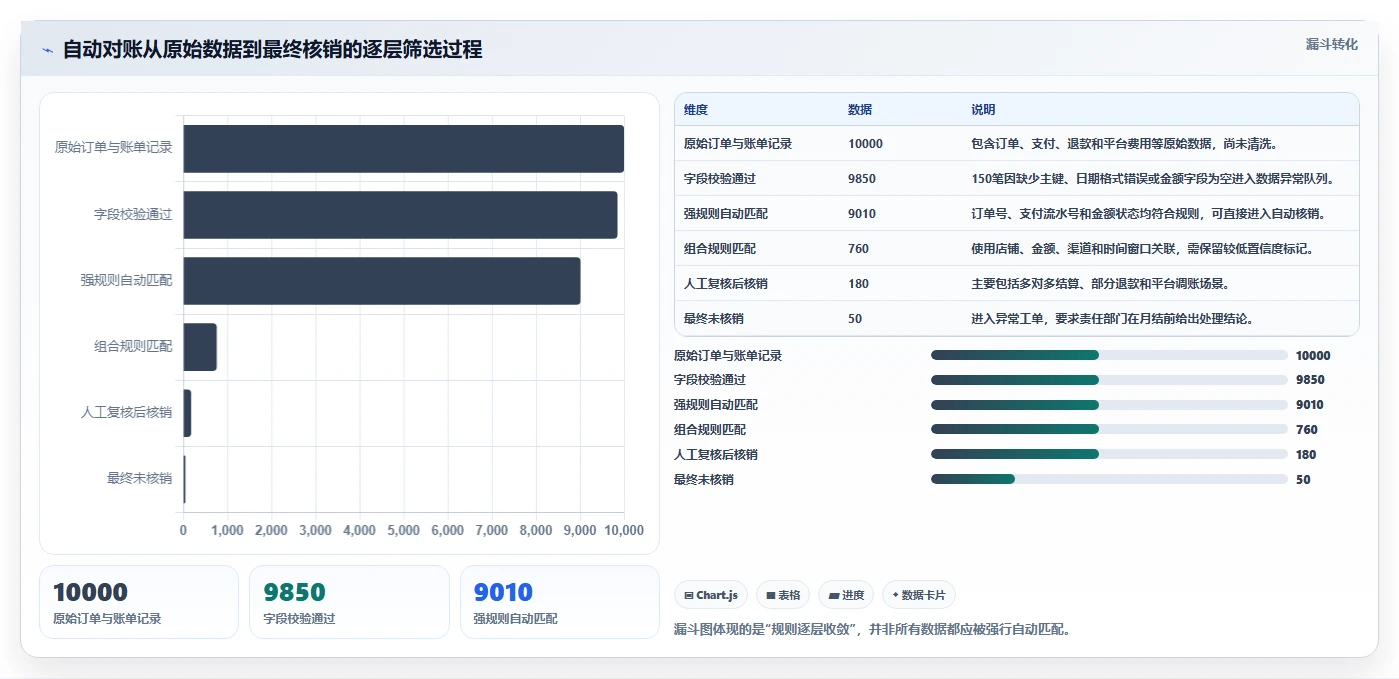Click the footer note 漏斗图体现的是

[x=873, y=630]
